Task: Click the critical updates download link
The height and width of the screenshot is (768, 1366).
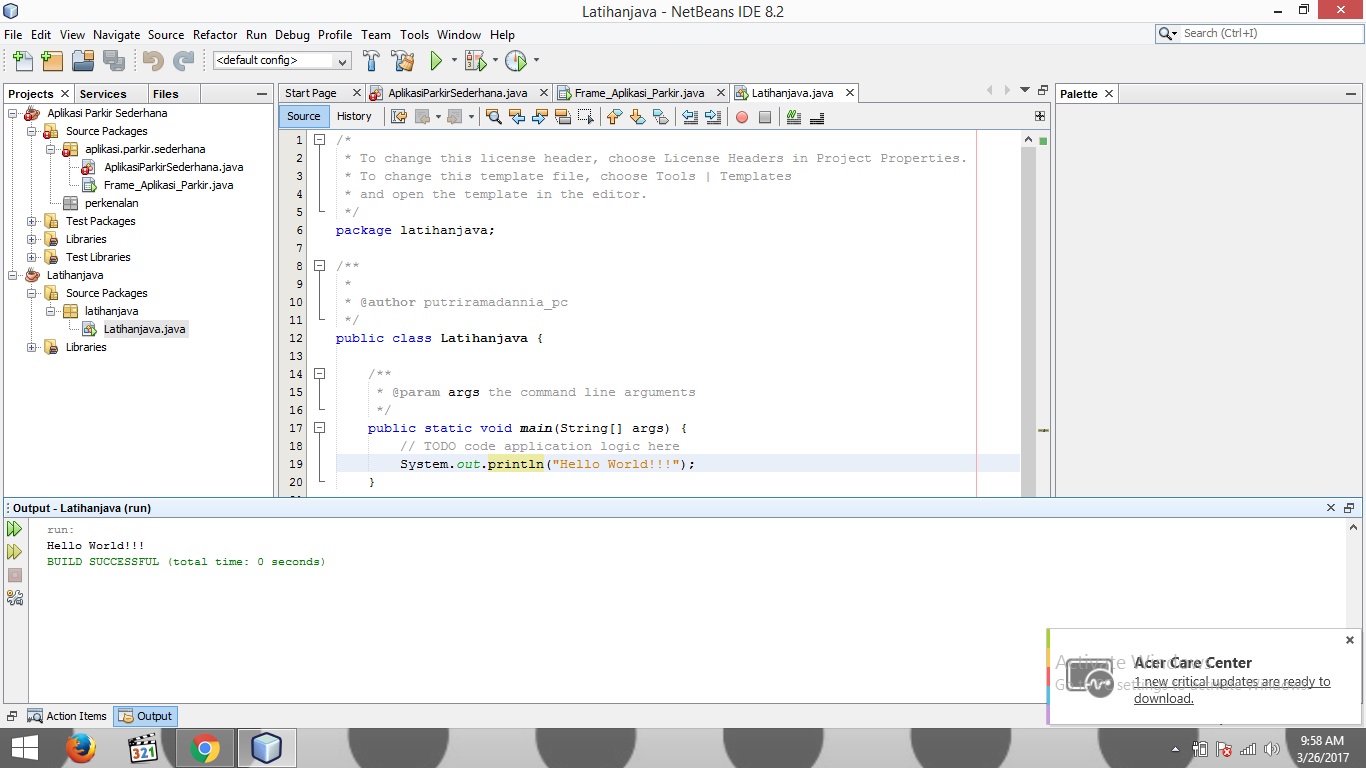Action: tap(1232, 690)
